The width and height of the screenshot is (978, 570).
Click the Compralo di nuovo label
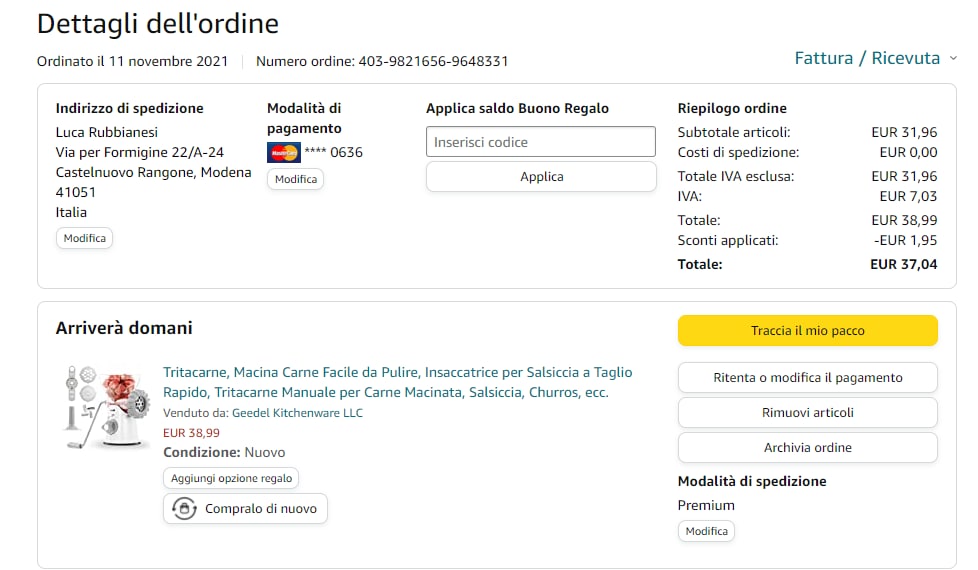(260, 509)
